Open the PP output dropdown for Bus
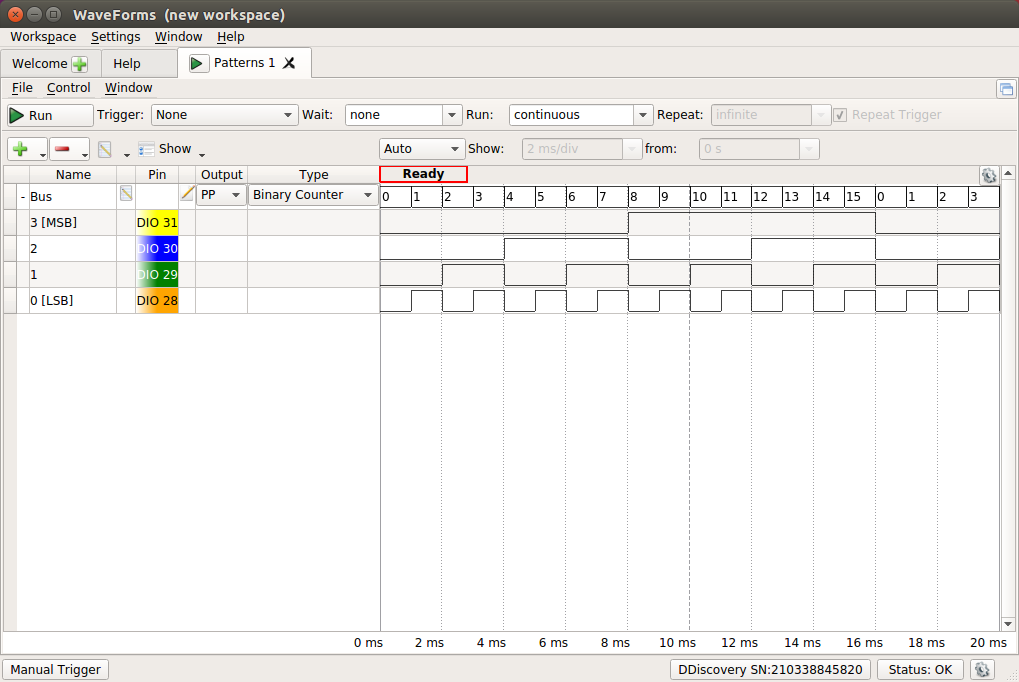The width and height of the screenshot is (1019, 682). pyautogui.click(x=221, y=195)
